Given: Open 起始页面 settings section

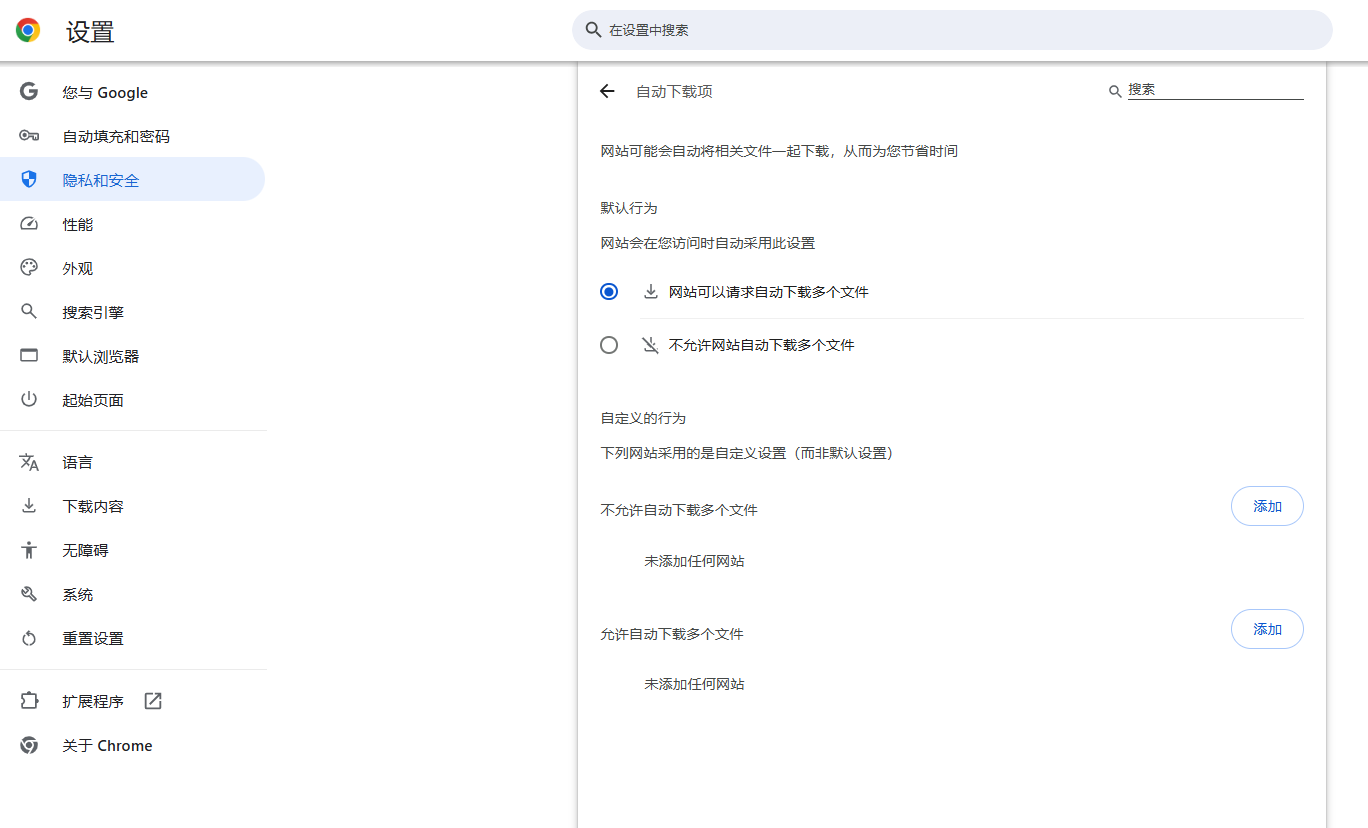Looking at the screenshot, I should 133,400.
